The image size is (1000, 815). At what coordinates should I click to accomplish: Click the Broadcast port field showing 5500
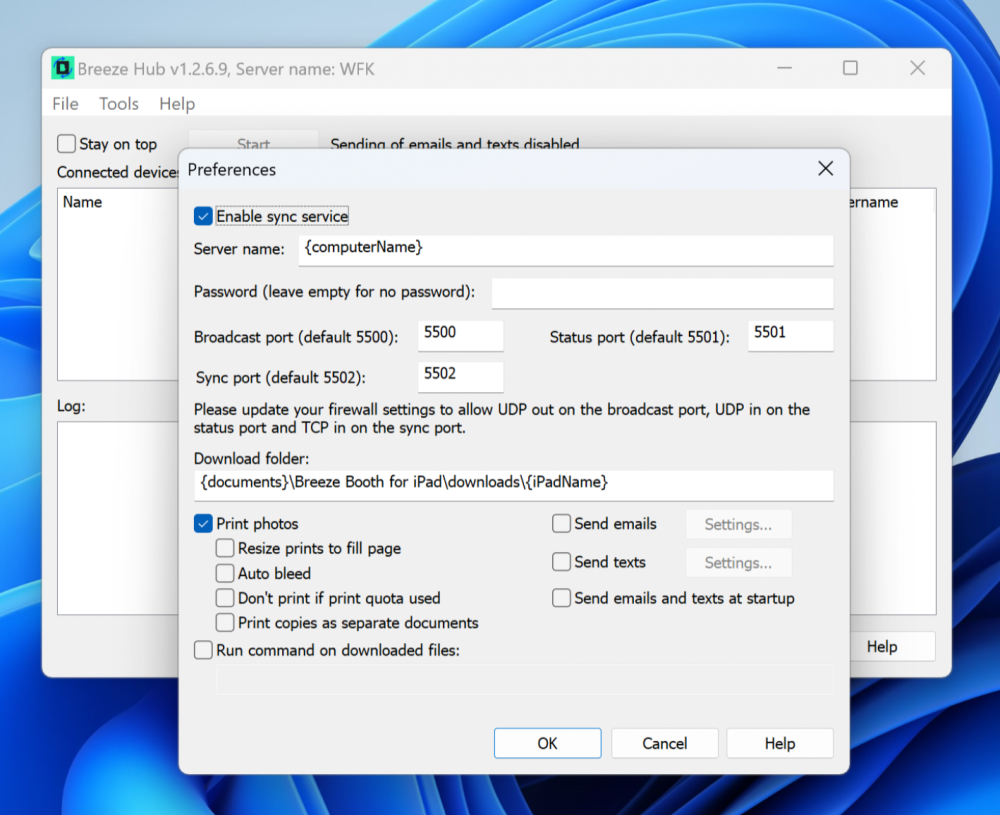[460, 335]
